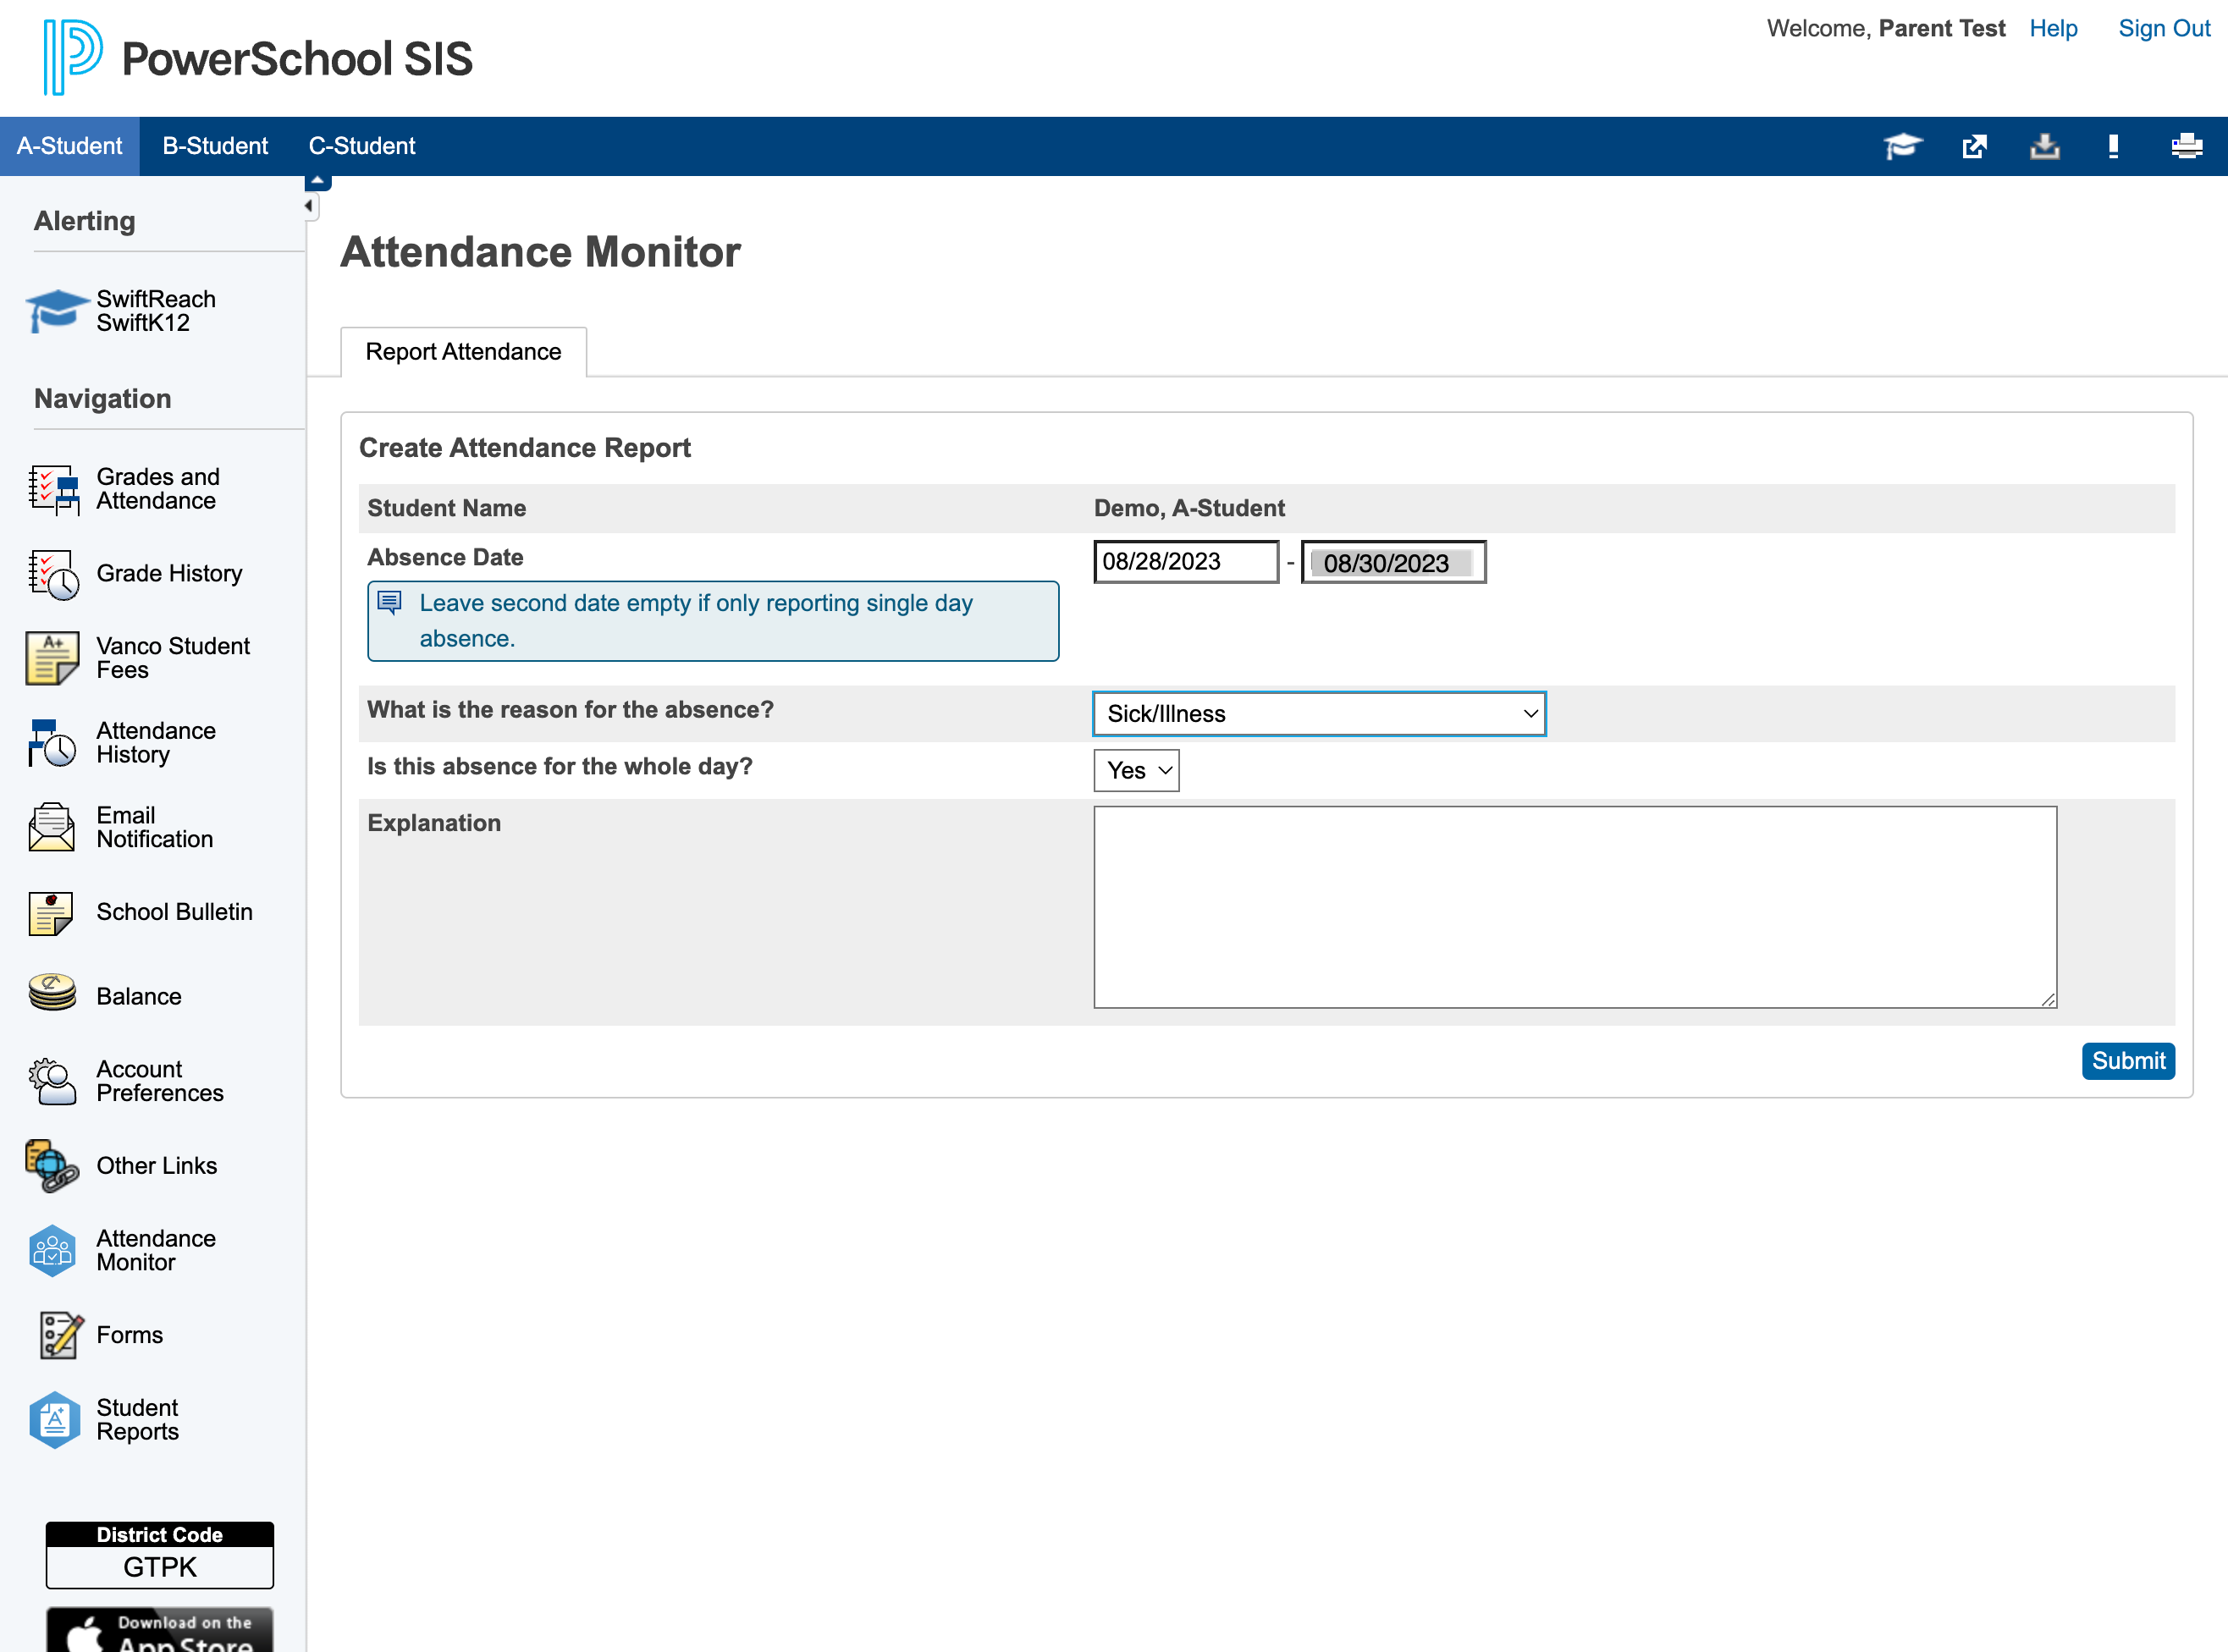Screen dimensions: 2228x1652
Task: Click the Attendance History icon
Action: click(53, 743)
